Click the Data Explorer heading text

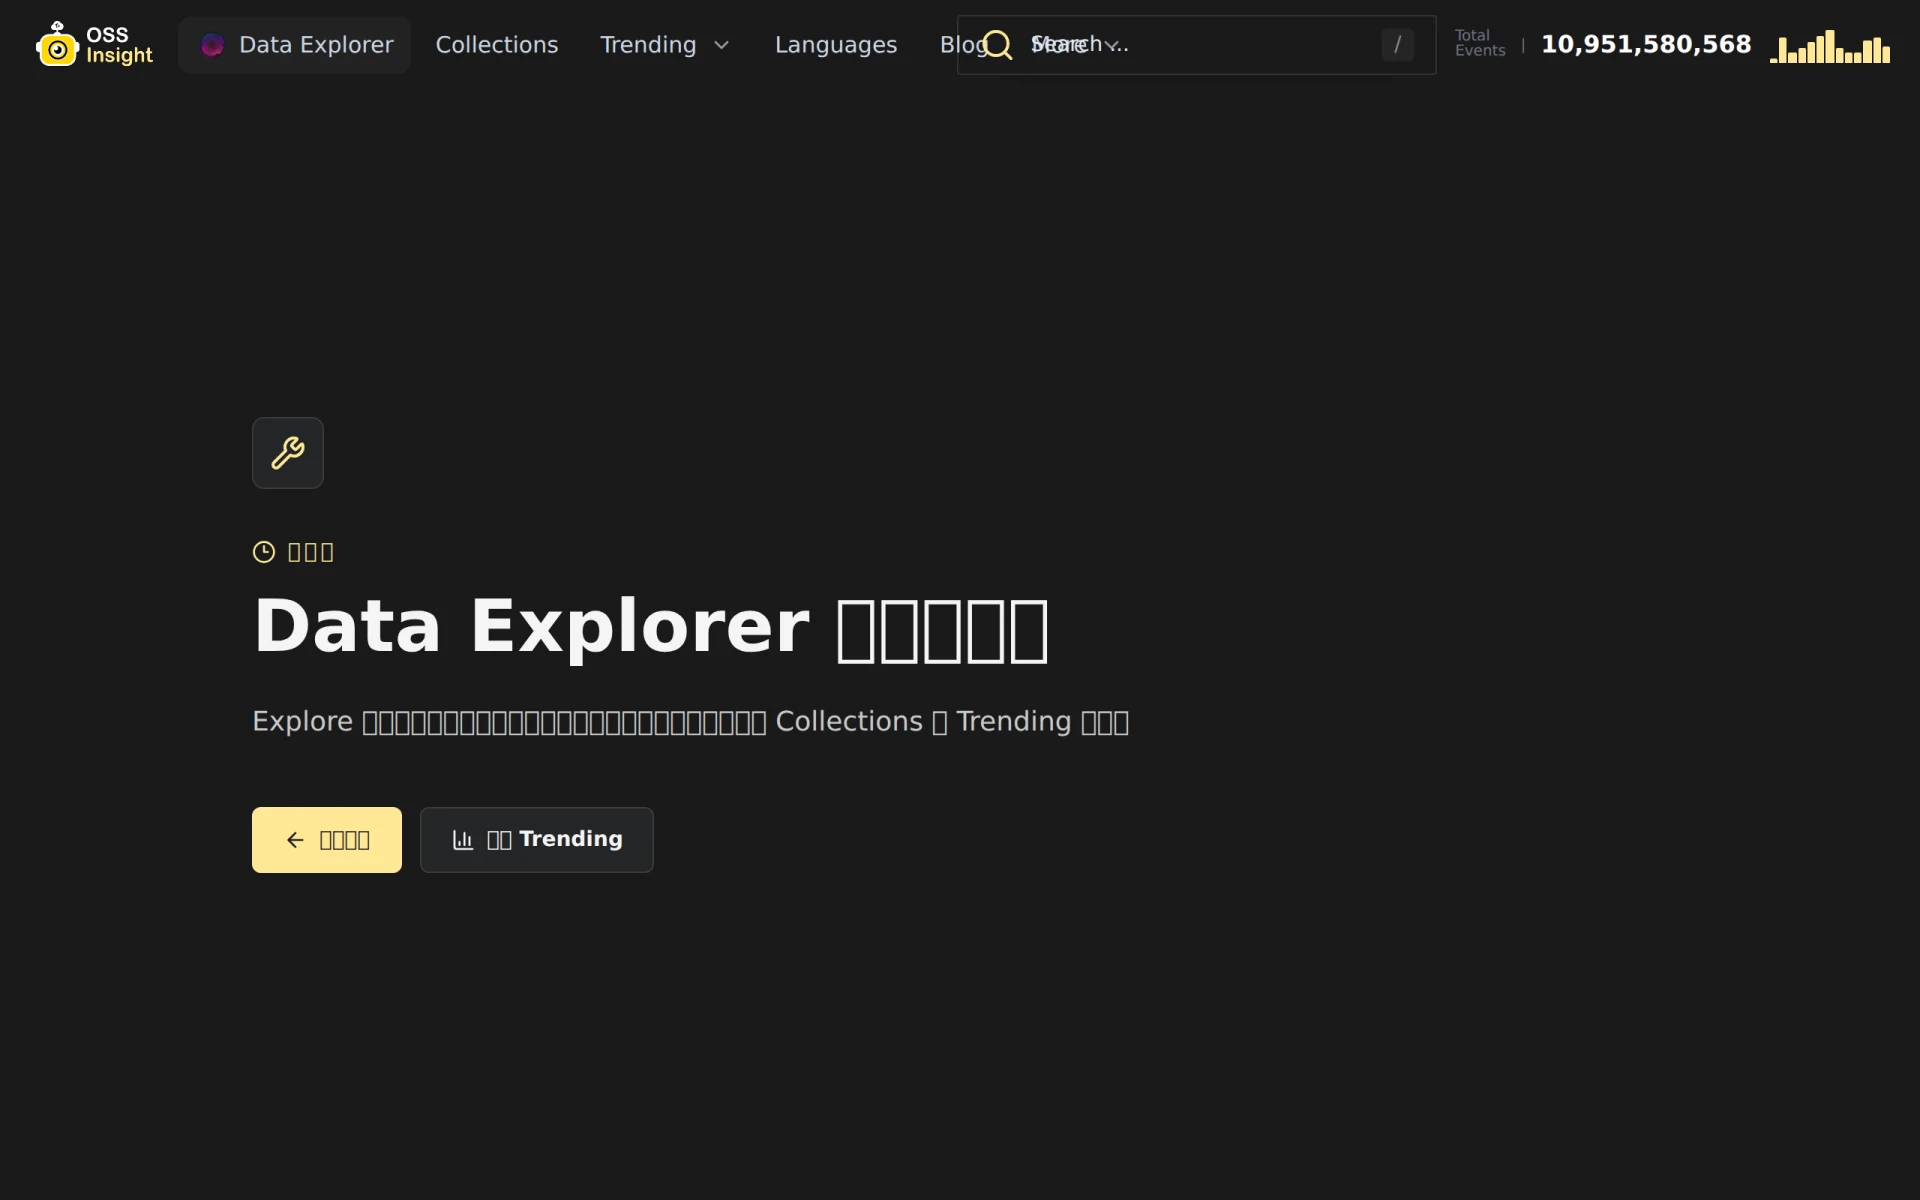point(651,627)
